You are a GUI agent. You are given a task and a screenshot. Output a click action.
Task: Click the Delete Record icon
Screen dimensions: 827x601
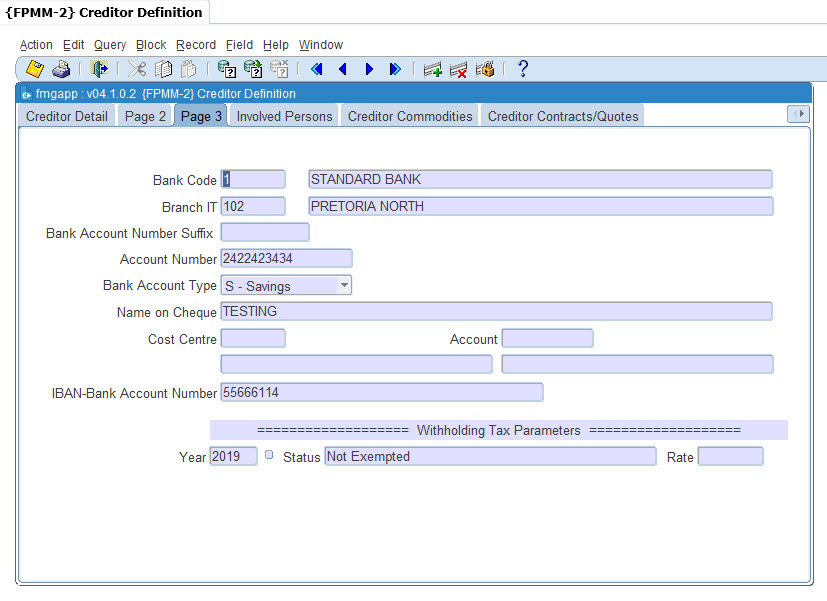(459, 69)
